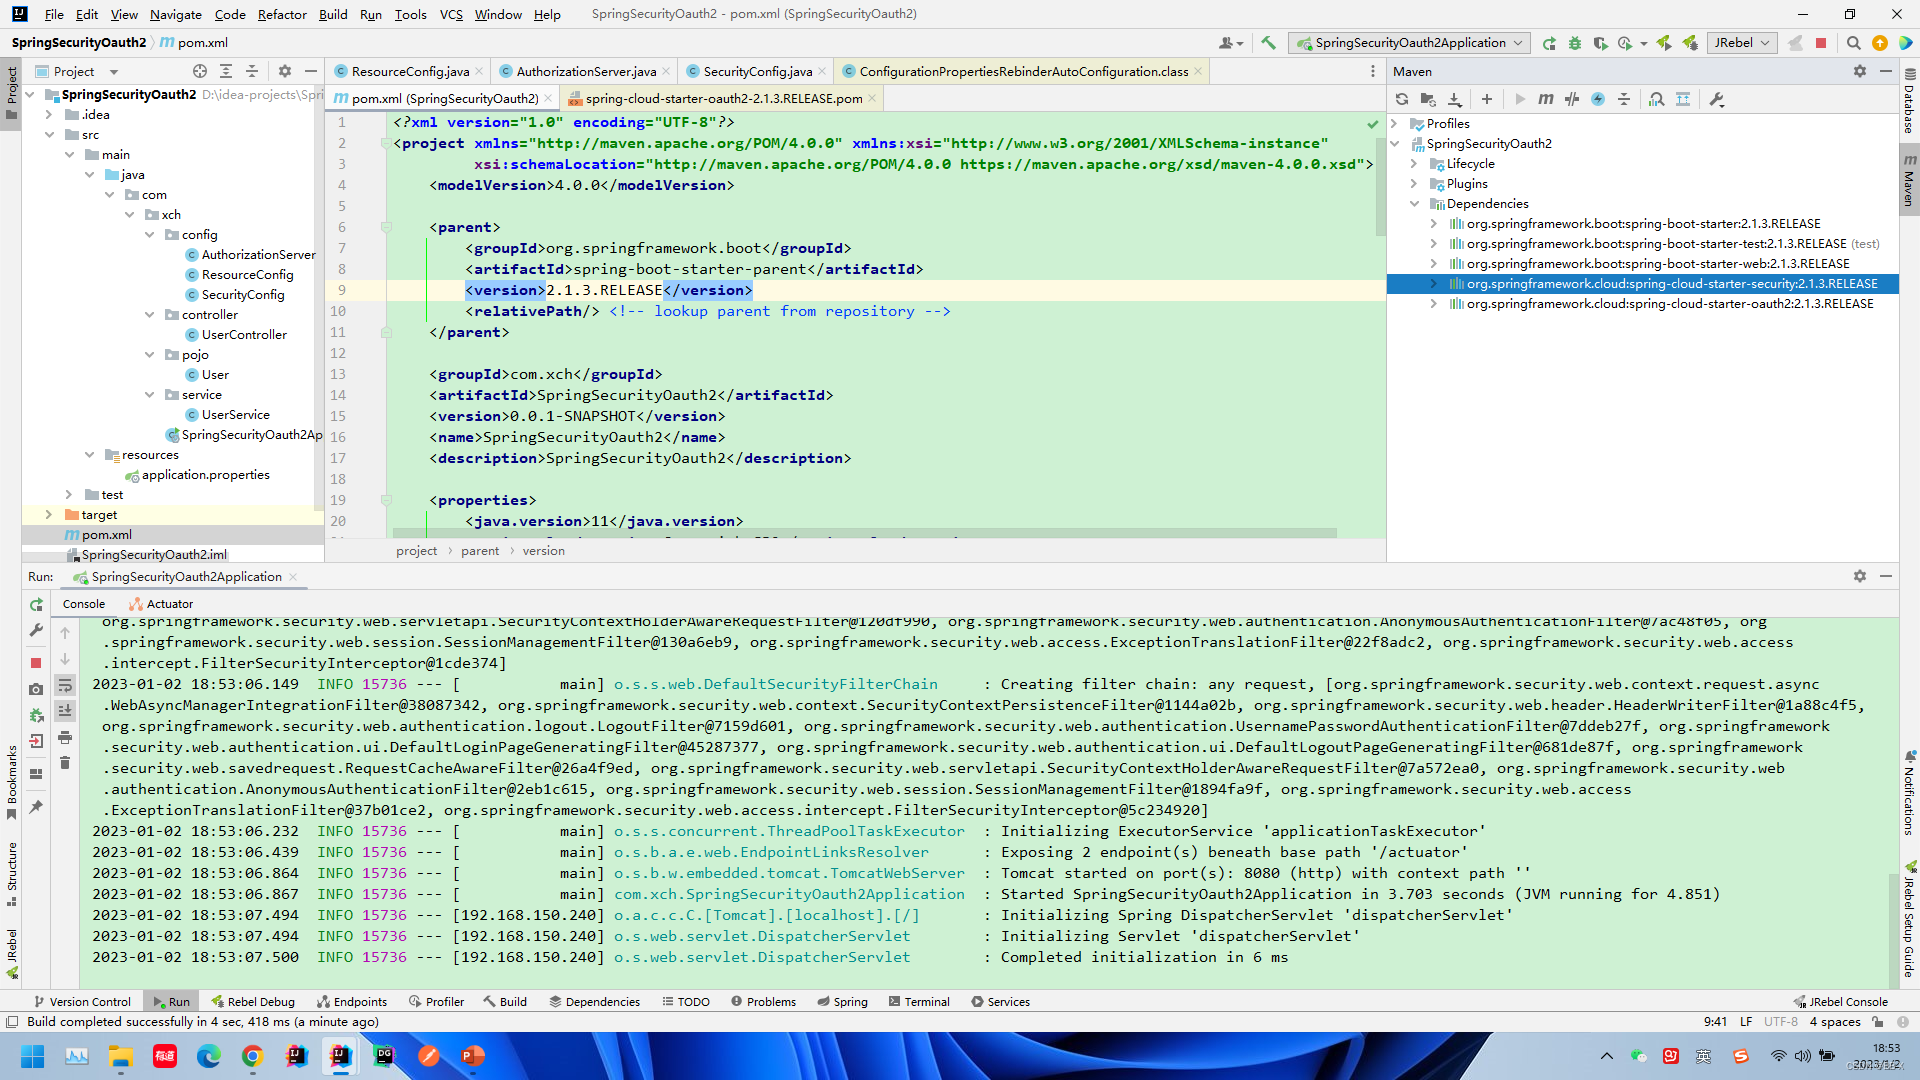Clear console output with trash icon

pyautogui.click(x=65, y=763)
